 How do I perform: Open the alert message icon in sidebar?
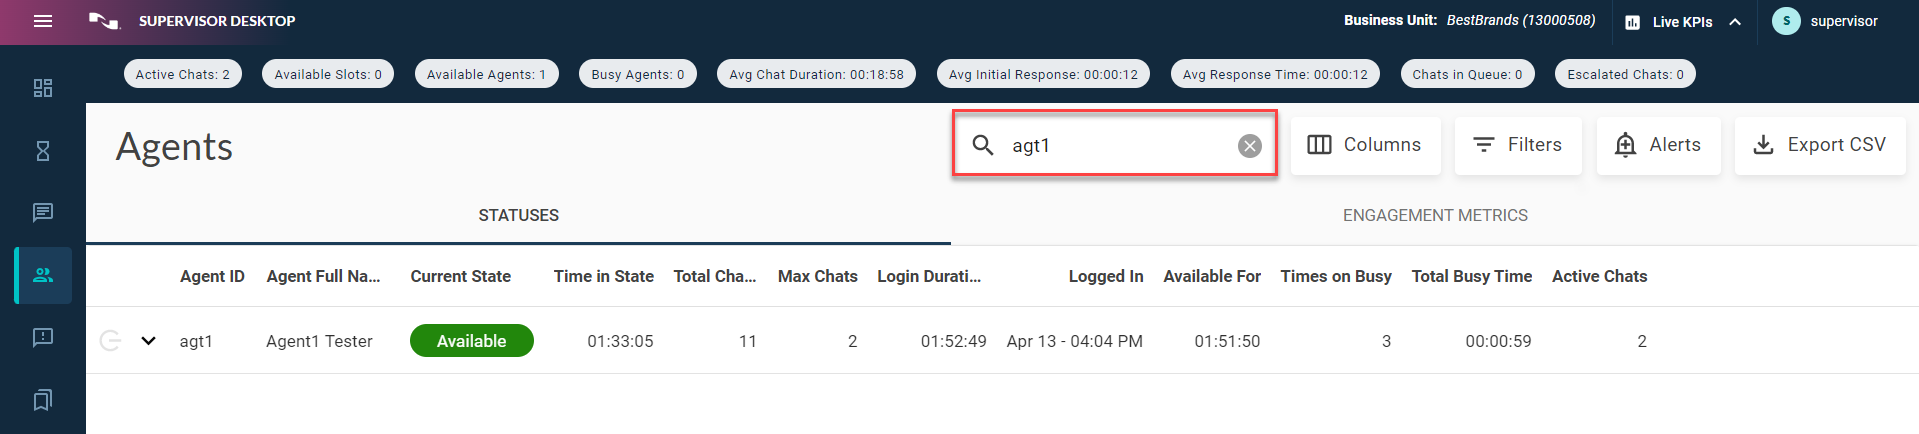pos(43,337)
